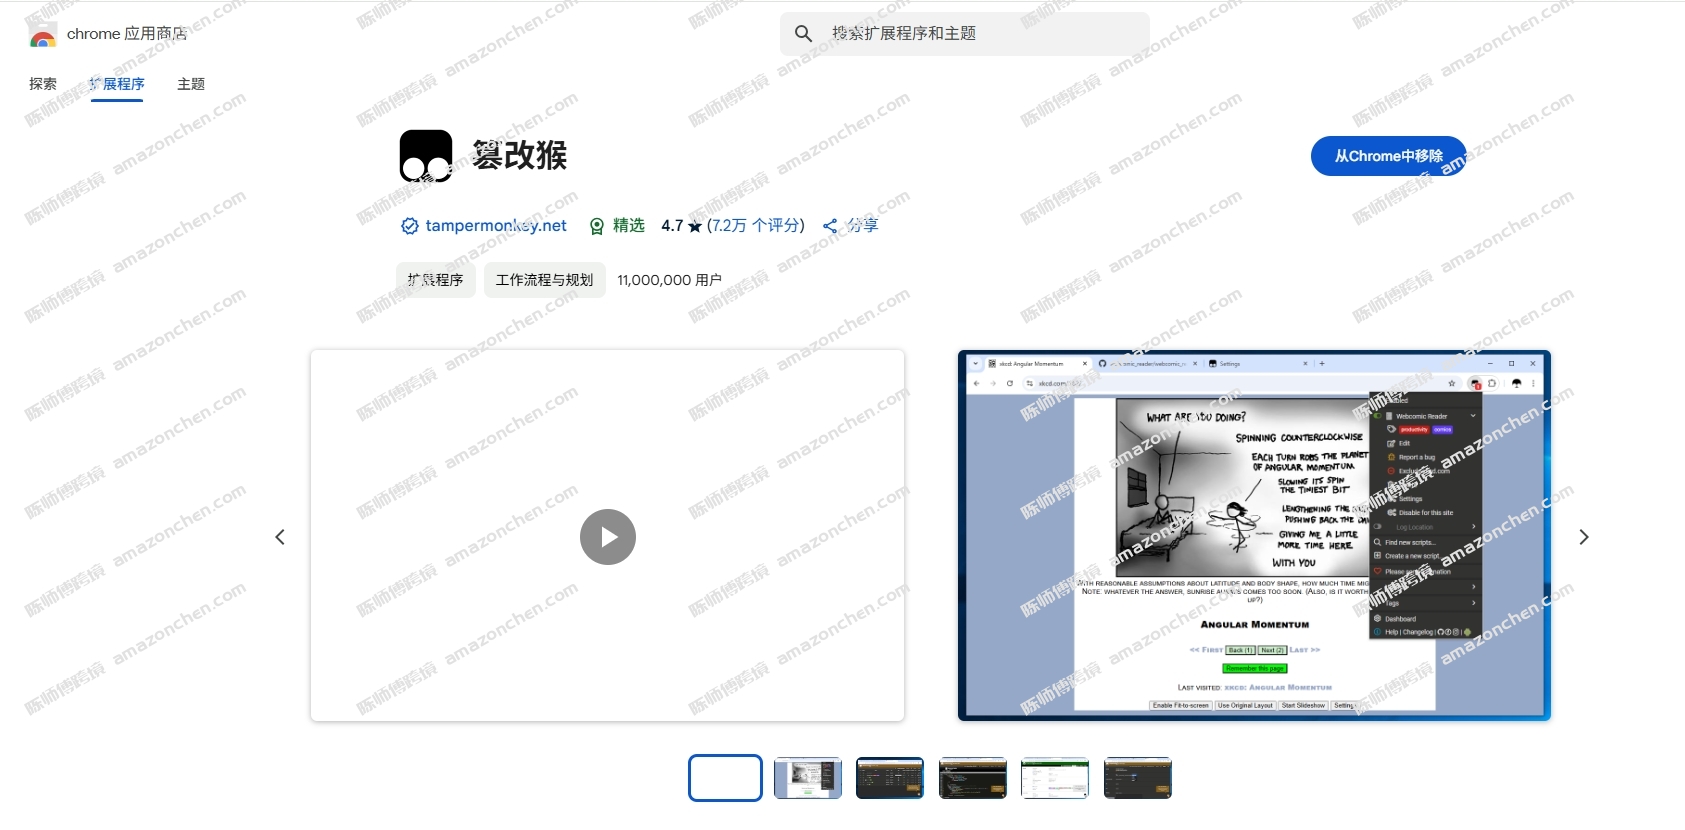Click the Chrome Web Store logo icon
Image resolution: width=1685 pixels, height=830 pixels.
click(x=42, y=34)
